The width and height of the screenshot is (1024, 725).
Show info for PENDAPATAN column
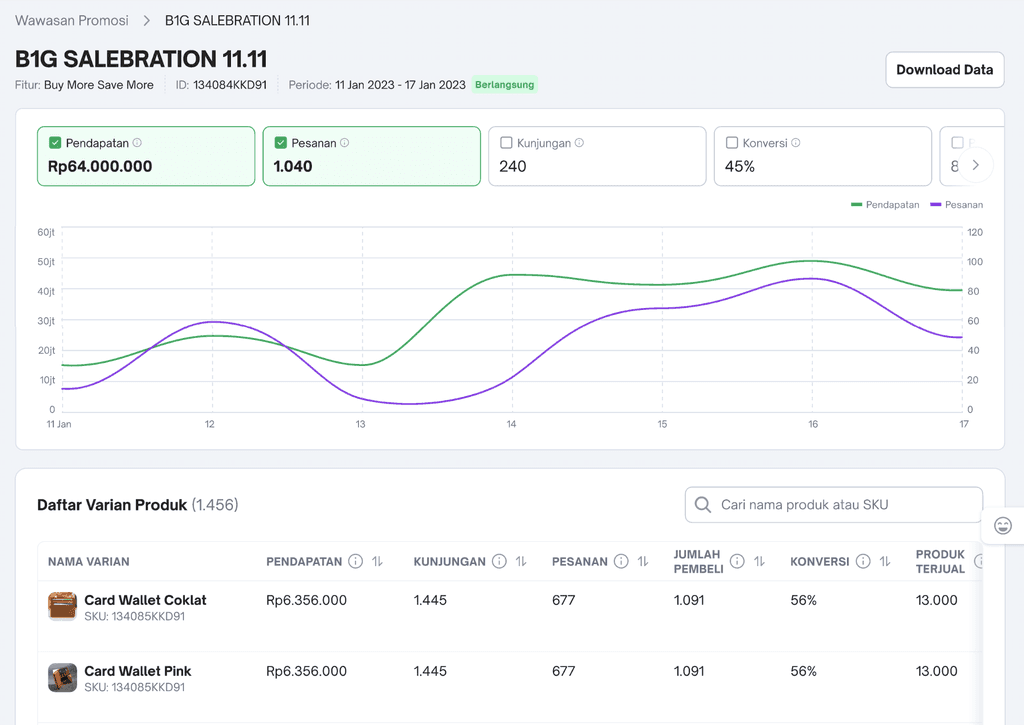click(x=355, y=561)
